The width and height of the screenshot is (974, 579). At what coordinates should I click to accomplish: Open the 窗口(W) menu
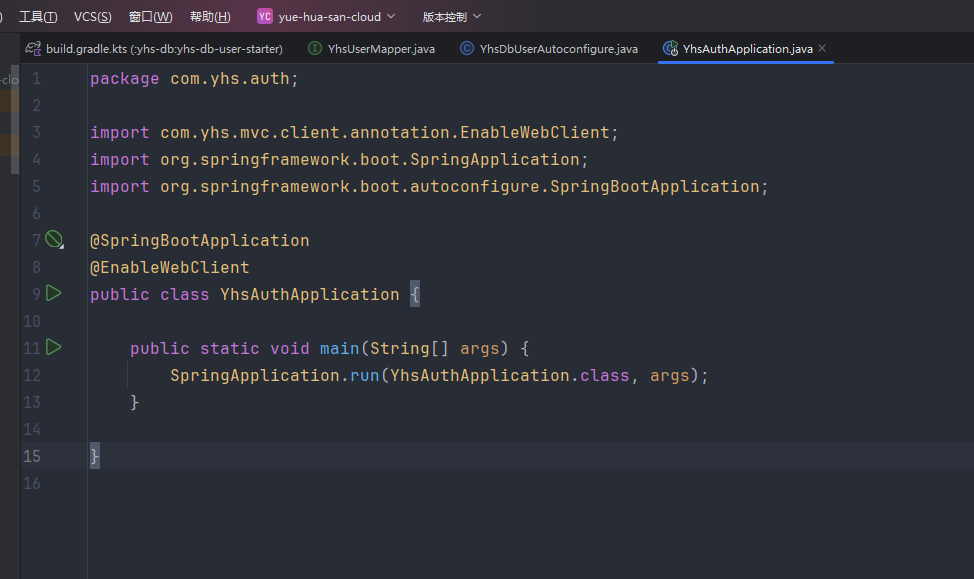pyautogui.click(x=150, y=17)
